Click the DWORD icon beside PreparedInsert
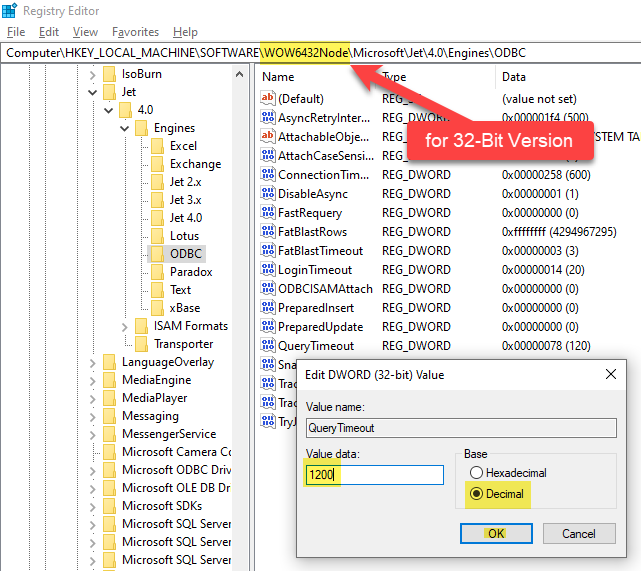This screenshot has height=571, width=641. 267,307
